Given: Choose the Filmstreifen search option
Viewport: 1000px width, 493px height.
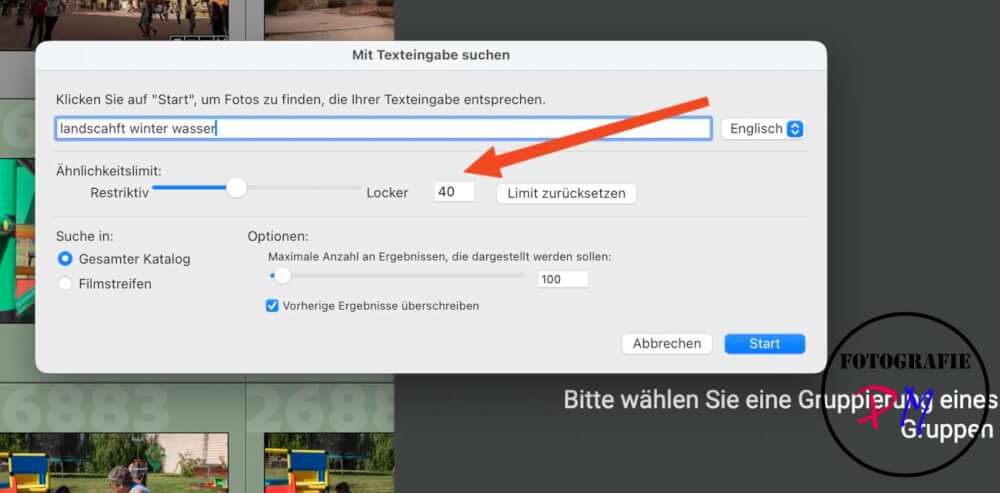Looking at the screenshot, I should (66, 284).
